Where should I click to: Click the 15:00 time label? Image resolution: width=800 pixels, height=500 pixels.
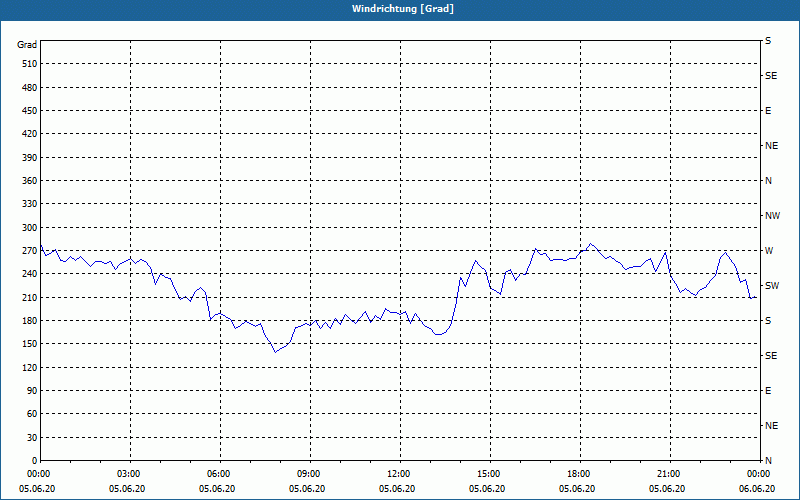coord(490,474)
